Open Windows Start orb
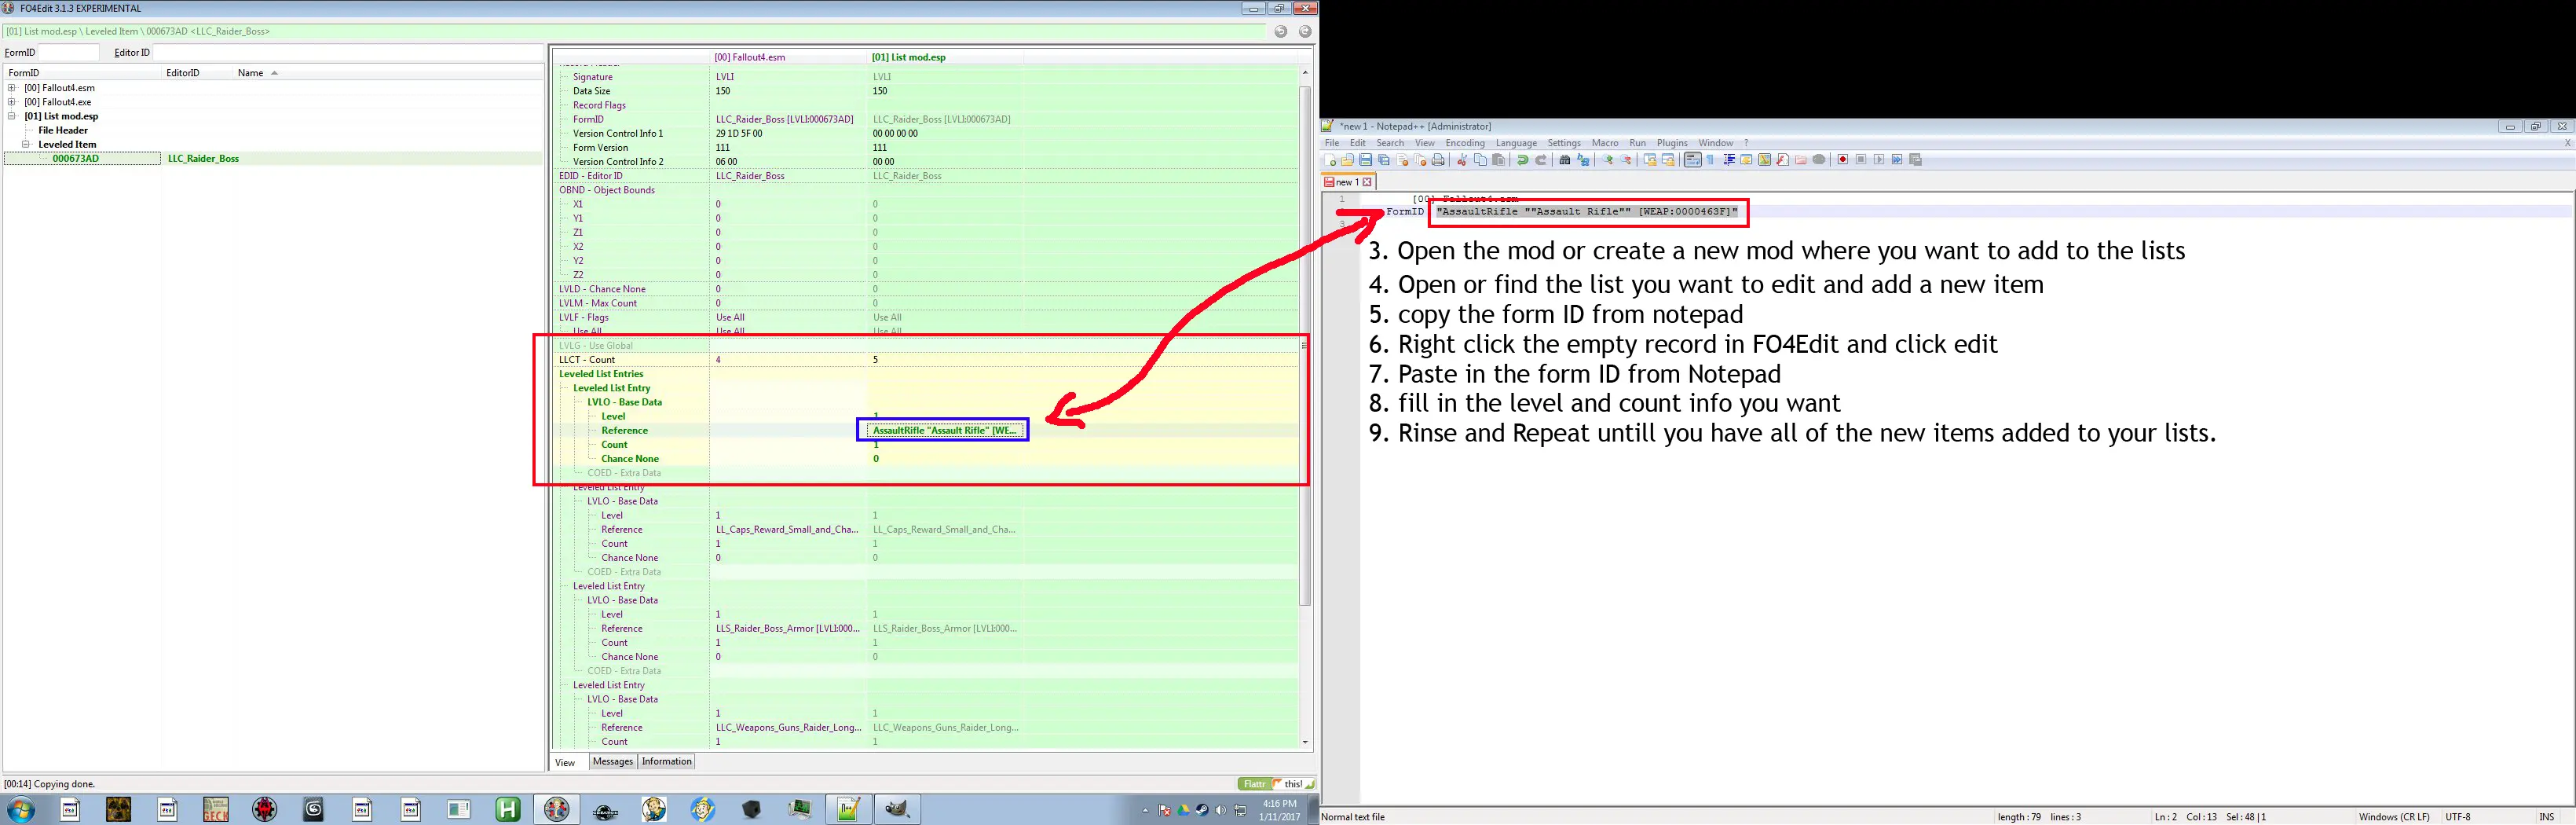2576x825 pixels. click(x=20, y=809)
